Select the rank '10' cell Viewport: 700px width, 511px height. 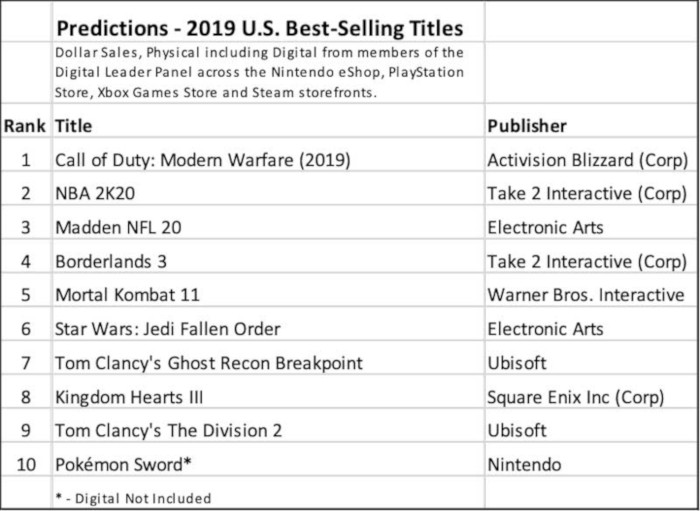(25, 465)
